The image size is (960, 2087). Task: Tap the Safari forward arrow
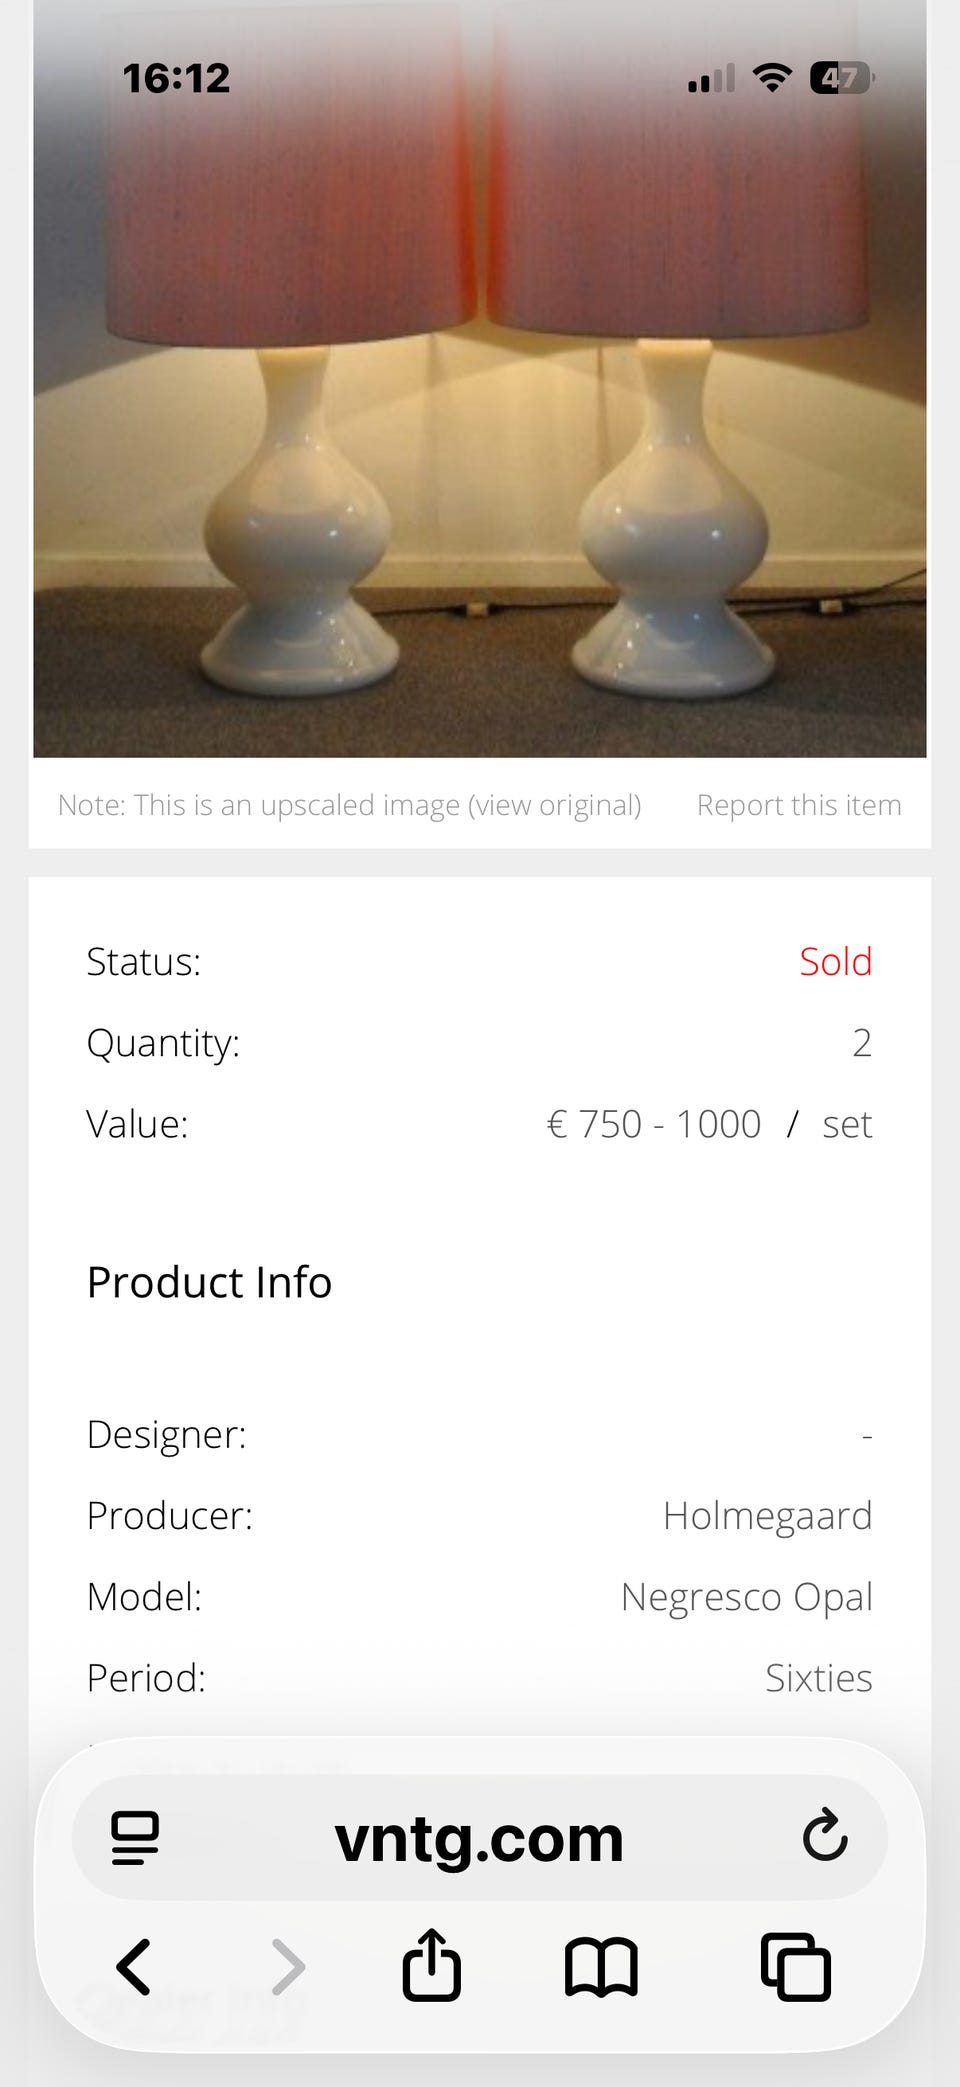click(x=288, y=1967)
